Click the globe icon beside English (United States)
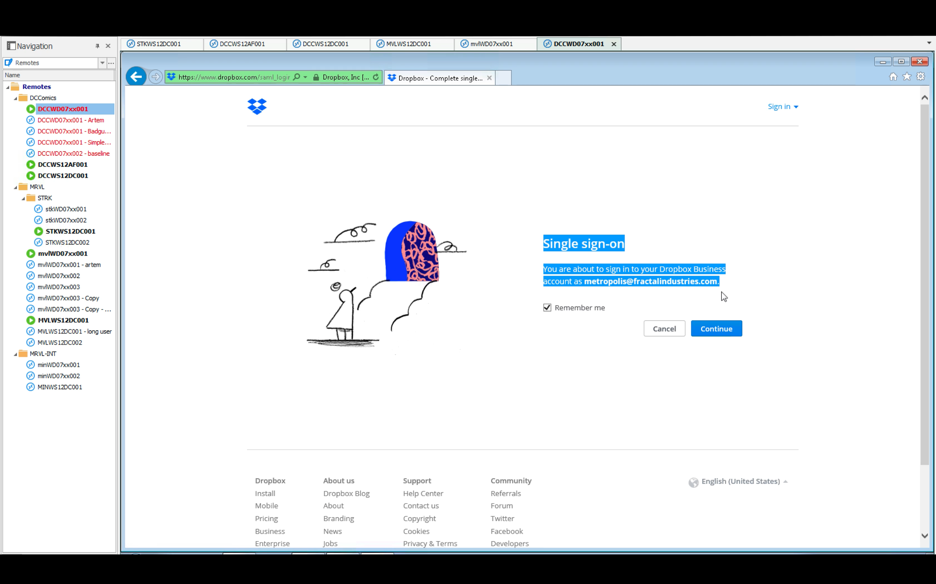The height and width of the screenshot is (584, 936). point(693,482)
